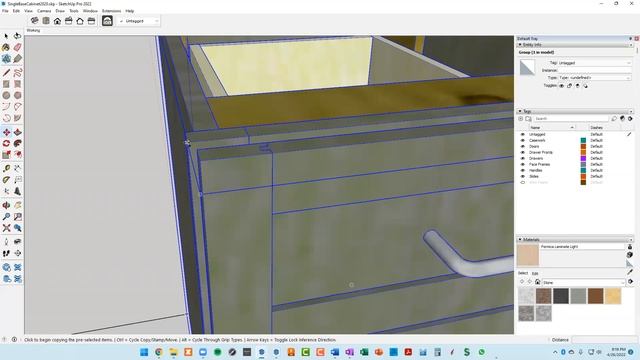Click the Dashes column header
Viewport: 640px width, 360px height.
[x=596, y=128]
